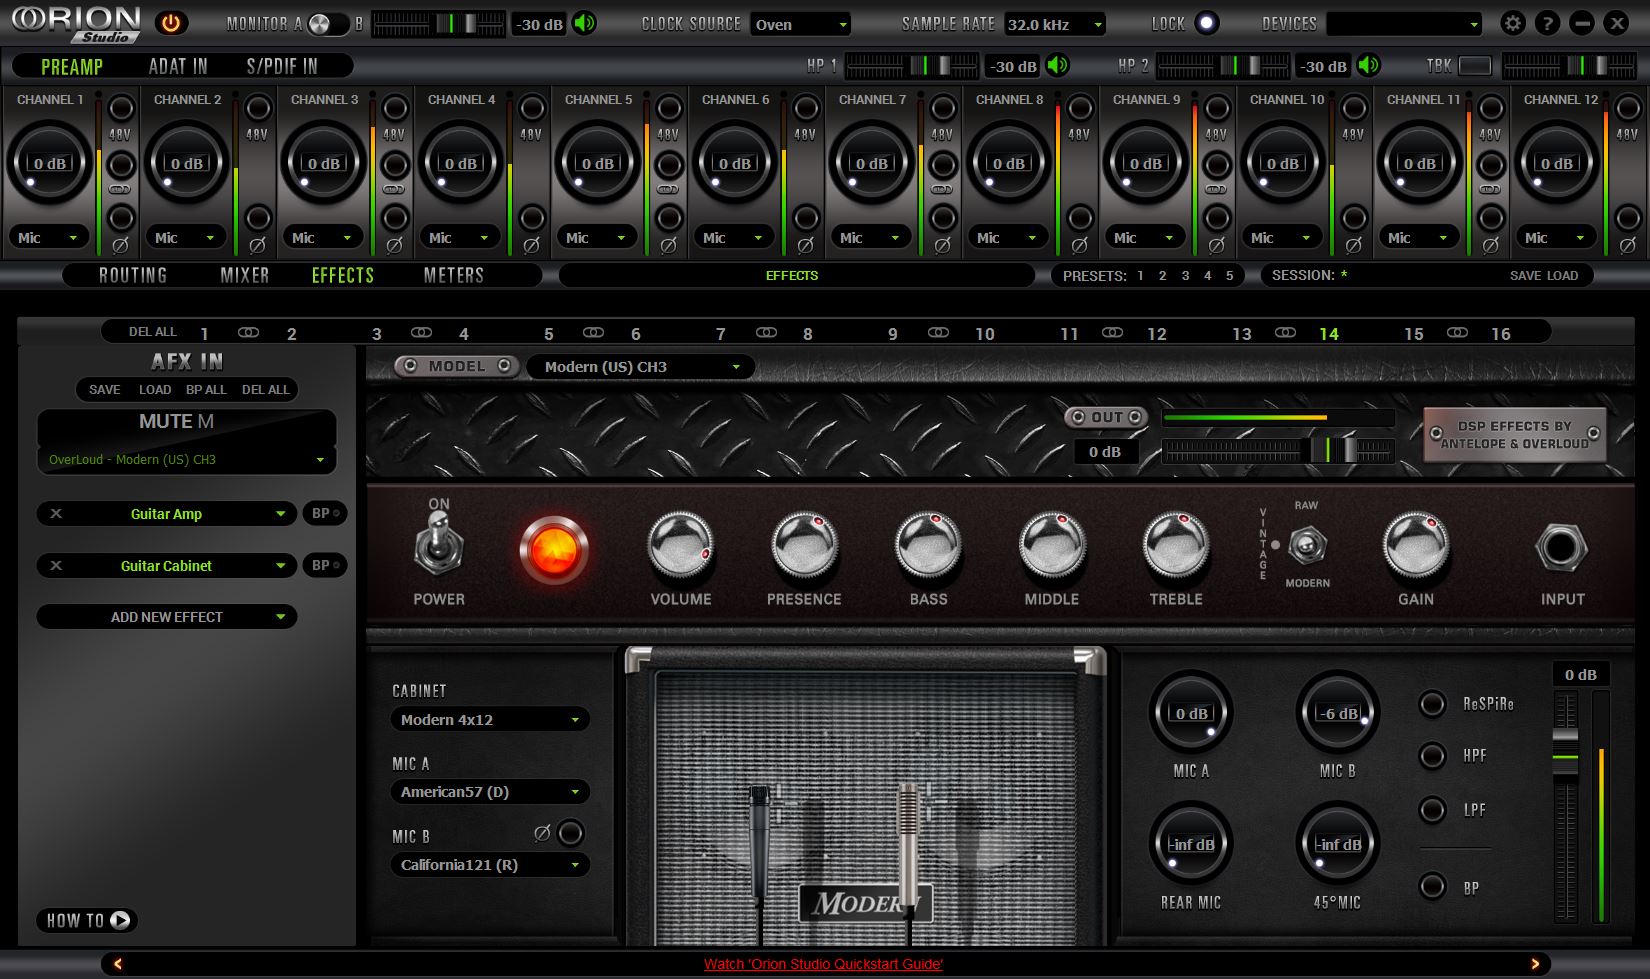The height and width of the screenshot is (979, 1650).
Task: Stereo-link effects channels 1 and 2
Action: point(248,331)
